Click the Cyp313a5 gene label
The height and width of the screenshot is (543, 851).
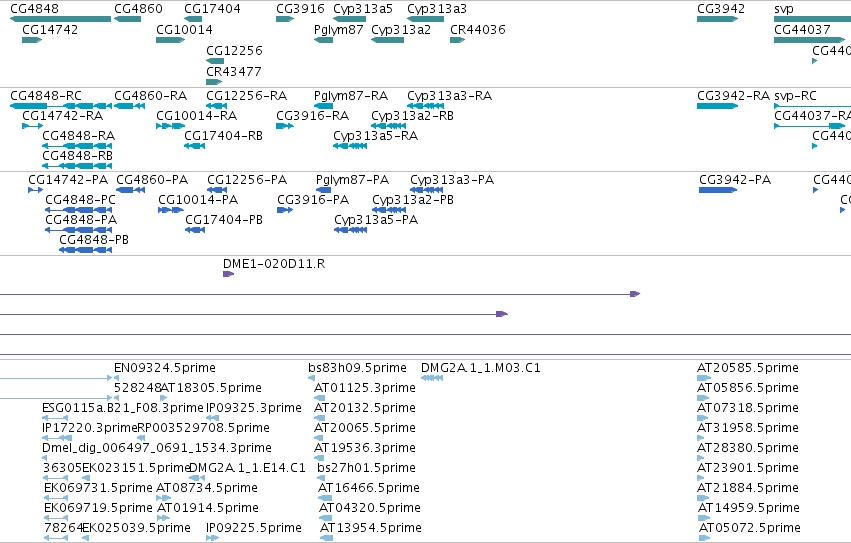tap(363, 9)
